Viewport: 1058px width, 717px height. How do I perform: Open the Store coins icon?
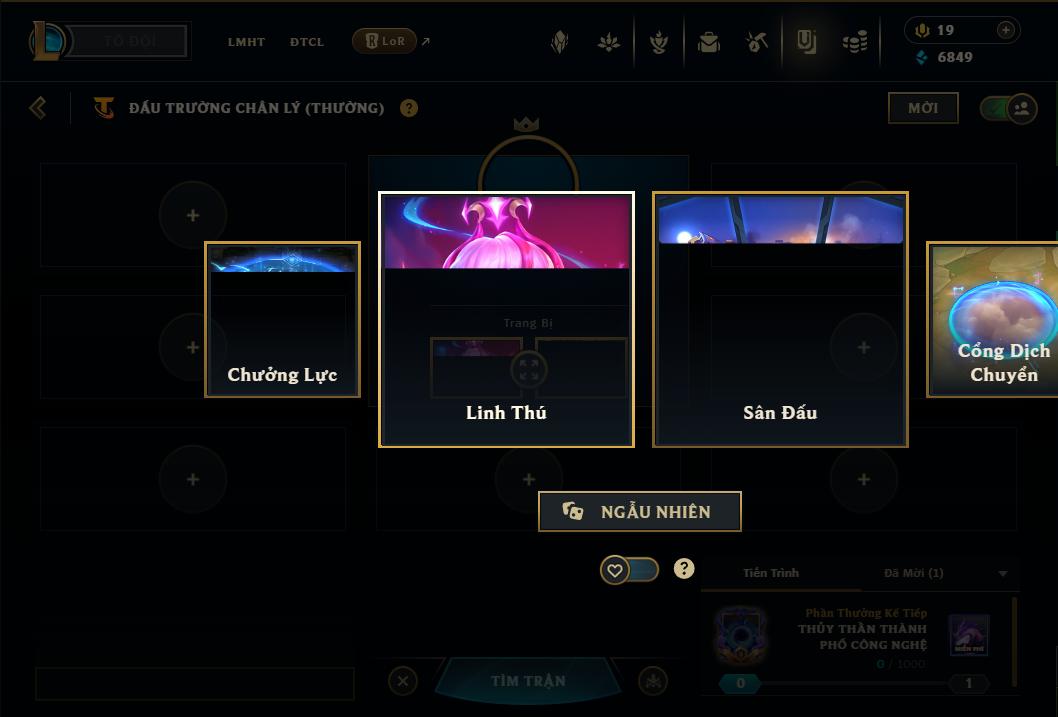pyautogui.click(x=855, y=42)
